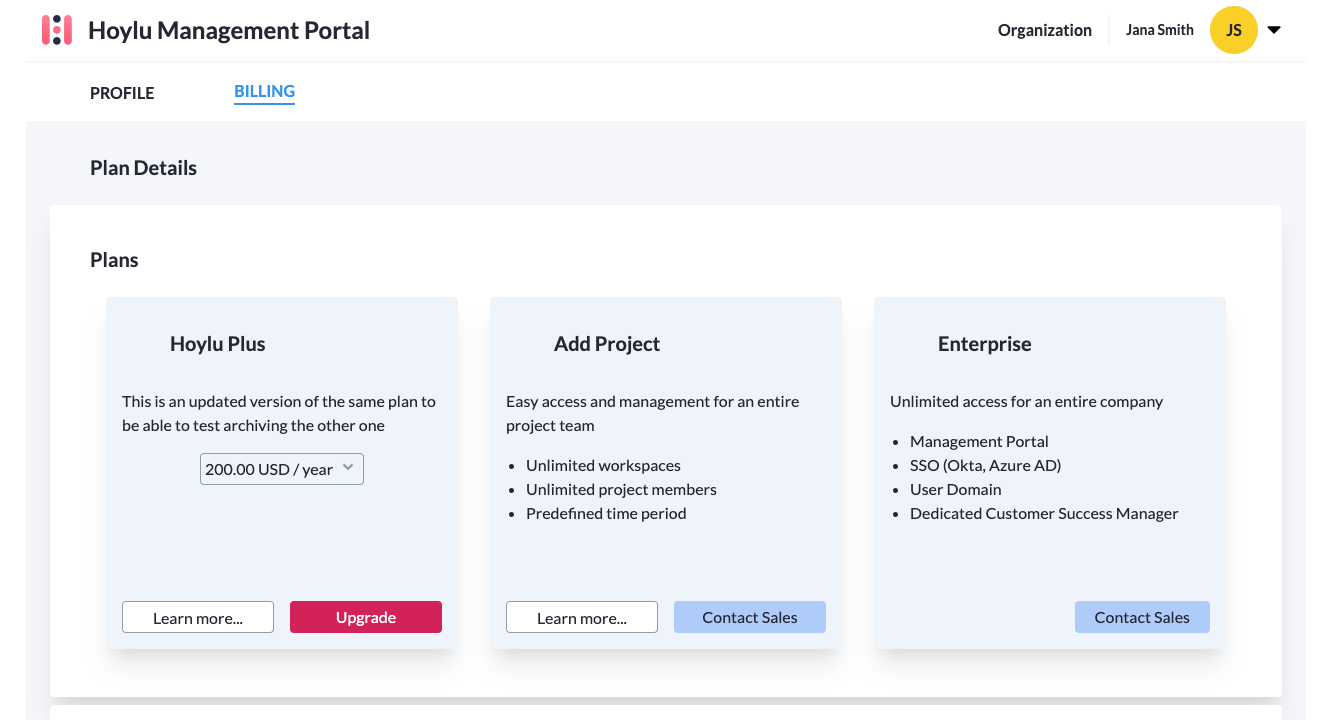Click Learn more on Add Project
The width and height of the screenshot is (1333, 720).
[582, 618]
